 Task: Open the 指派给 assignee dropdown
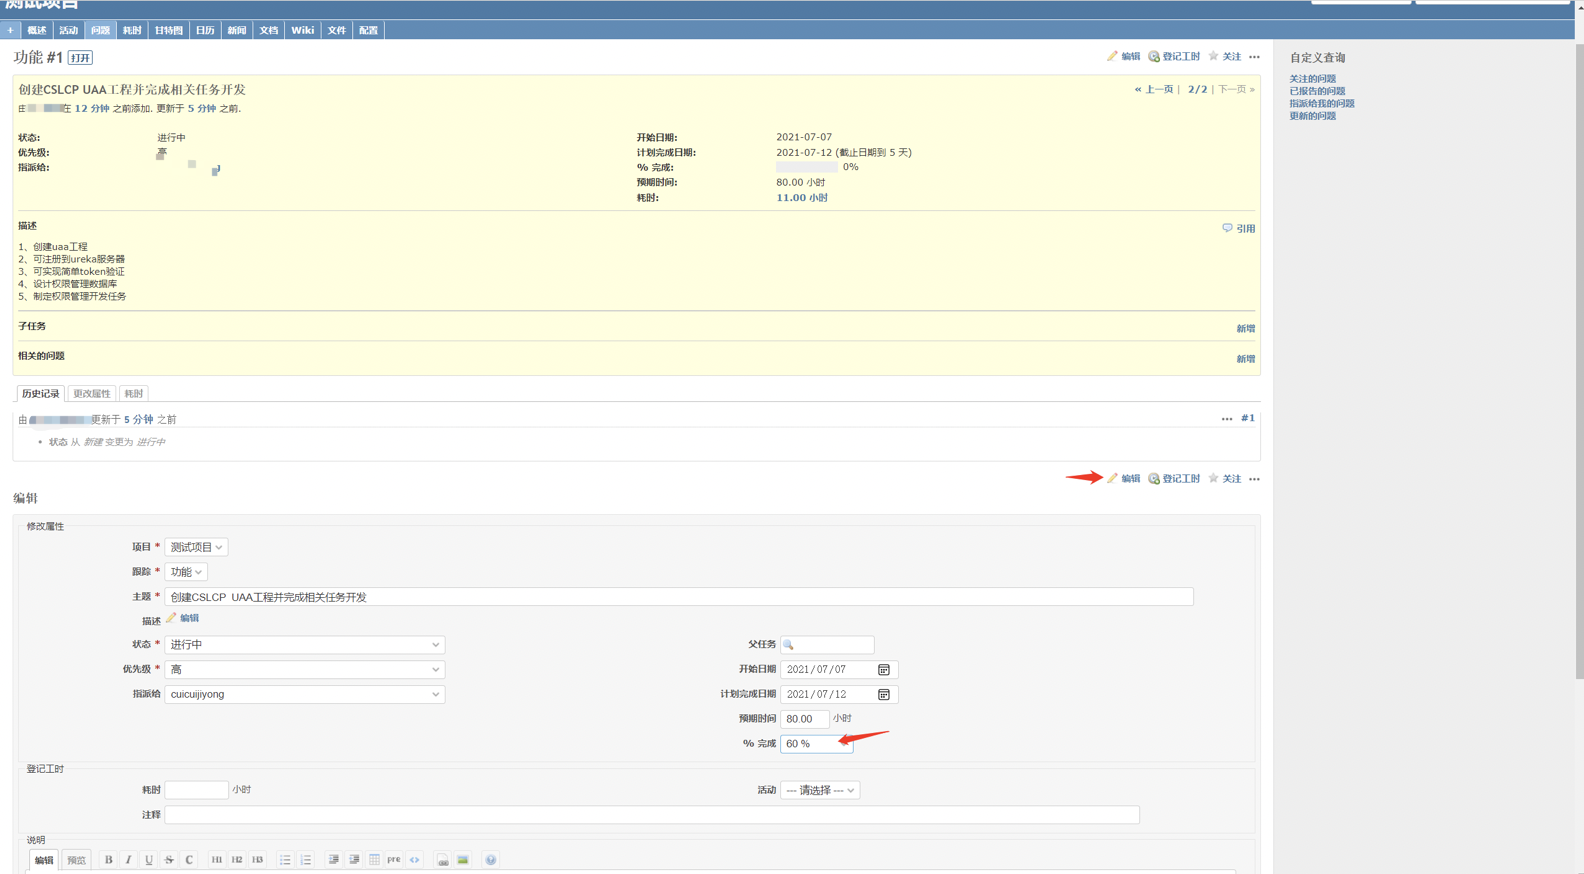[x=304, y=694]
